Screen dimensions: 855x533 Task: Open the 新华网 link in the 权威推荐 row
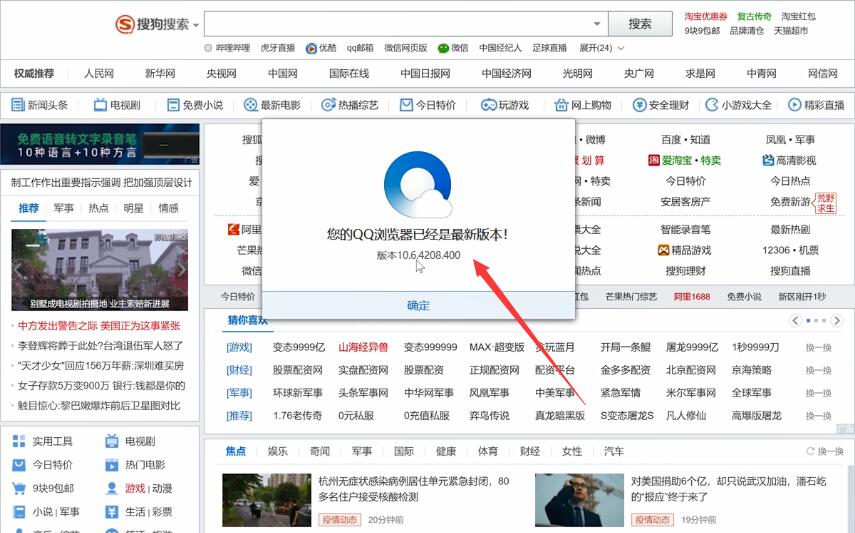pyautogui.click(x=160, y=73)
